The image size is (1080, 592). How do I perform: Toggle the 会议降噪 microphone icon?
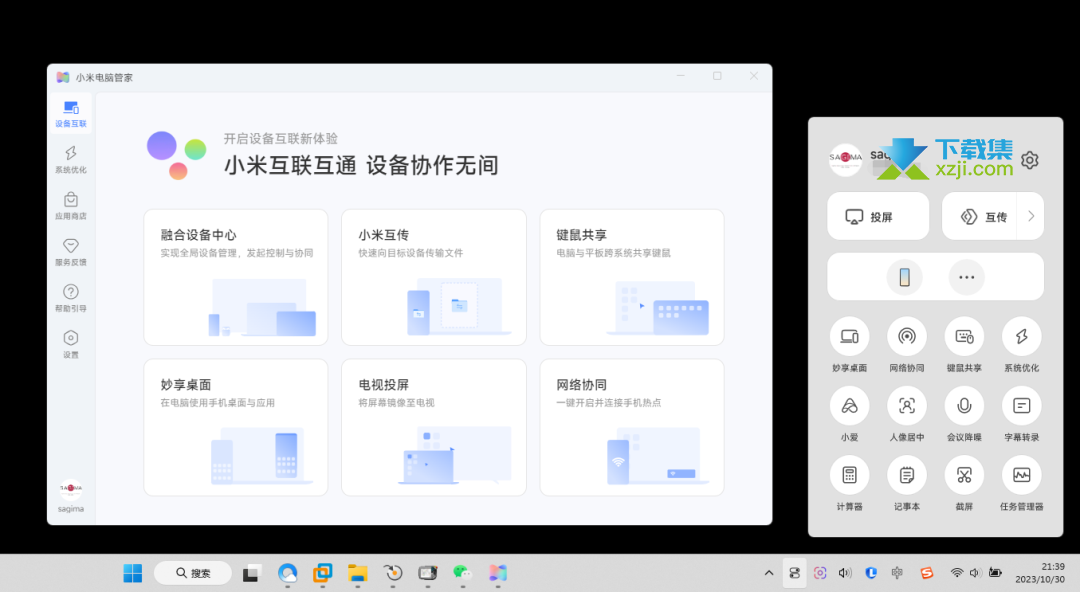coord(964,406)
